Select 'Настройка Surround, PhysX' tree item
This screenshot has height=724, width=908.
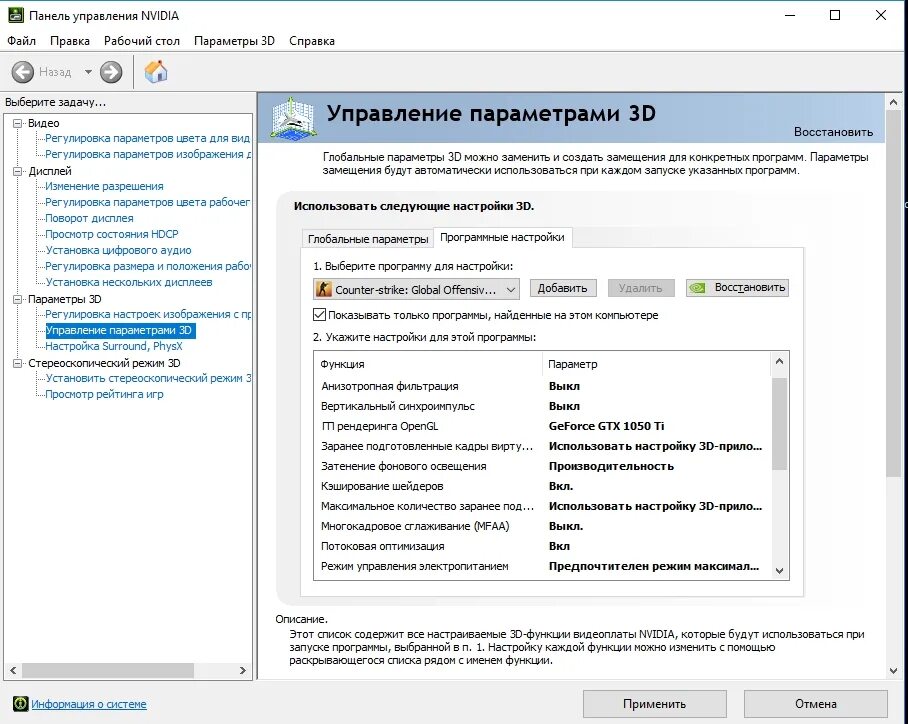(114, 346)
